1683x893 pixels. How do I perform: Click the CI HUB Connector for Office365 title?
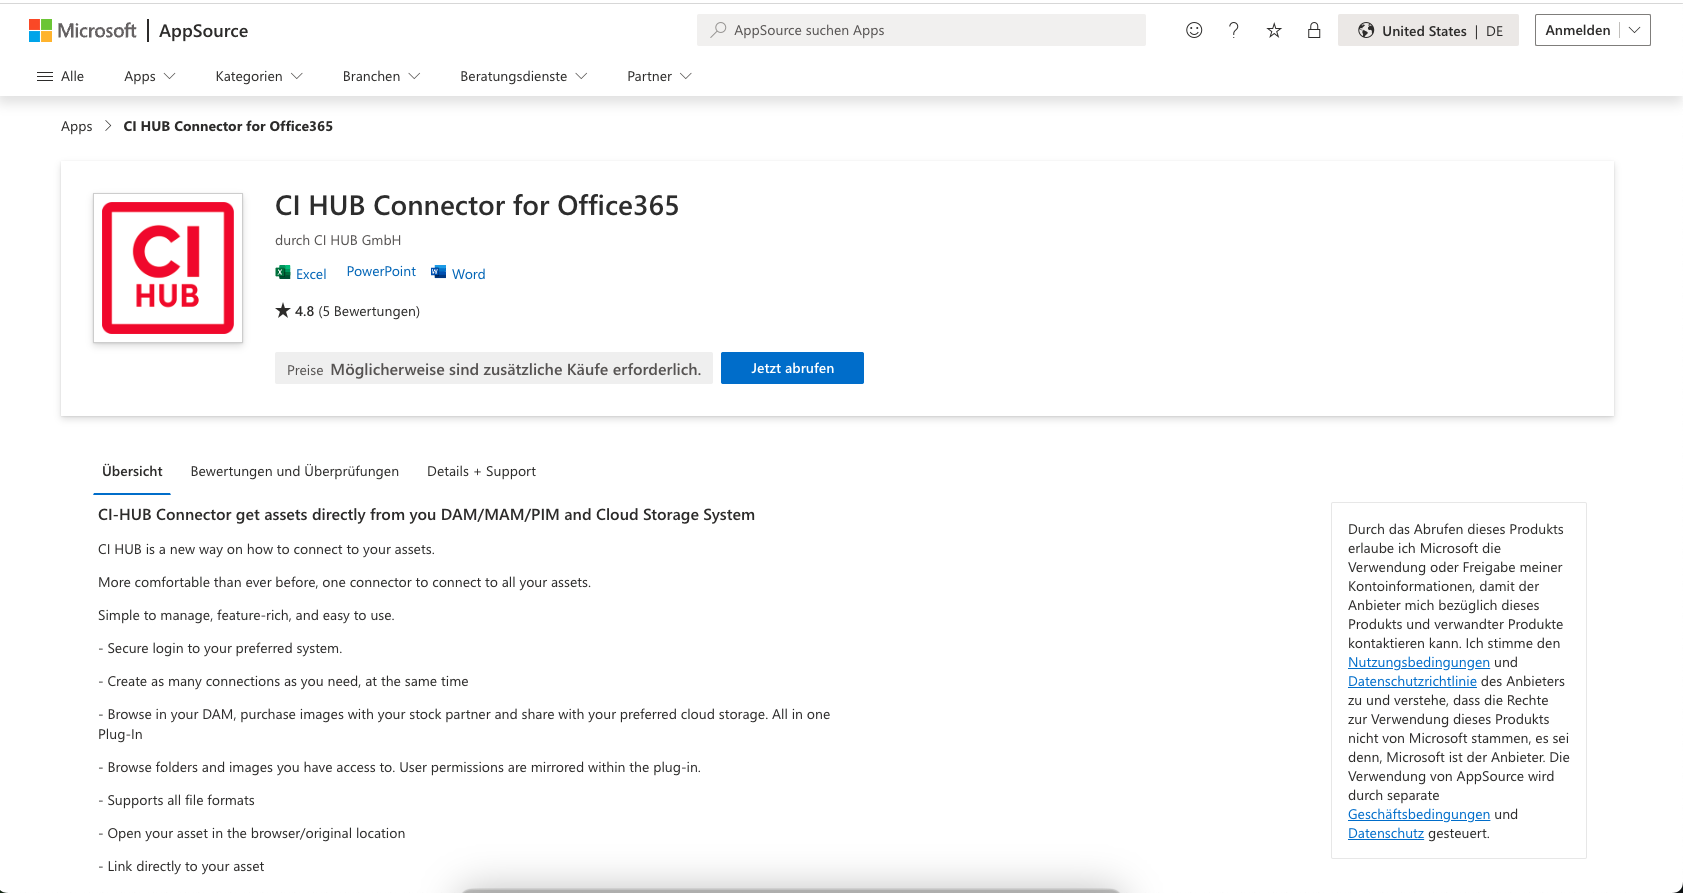[477, 205]
